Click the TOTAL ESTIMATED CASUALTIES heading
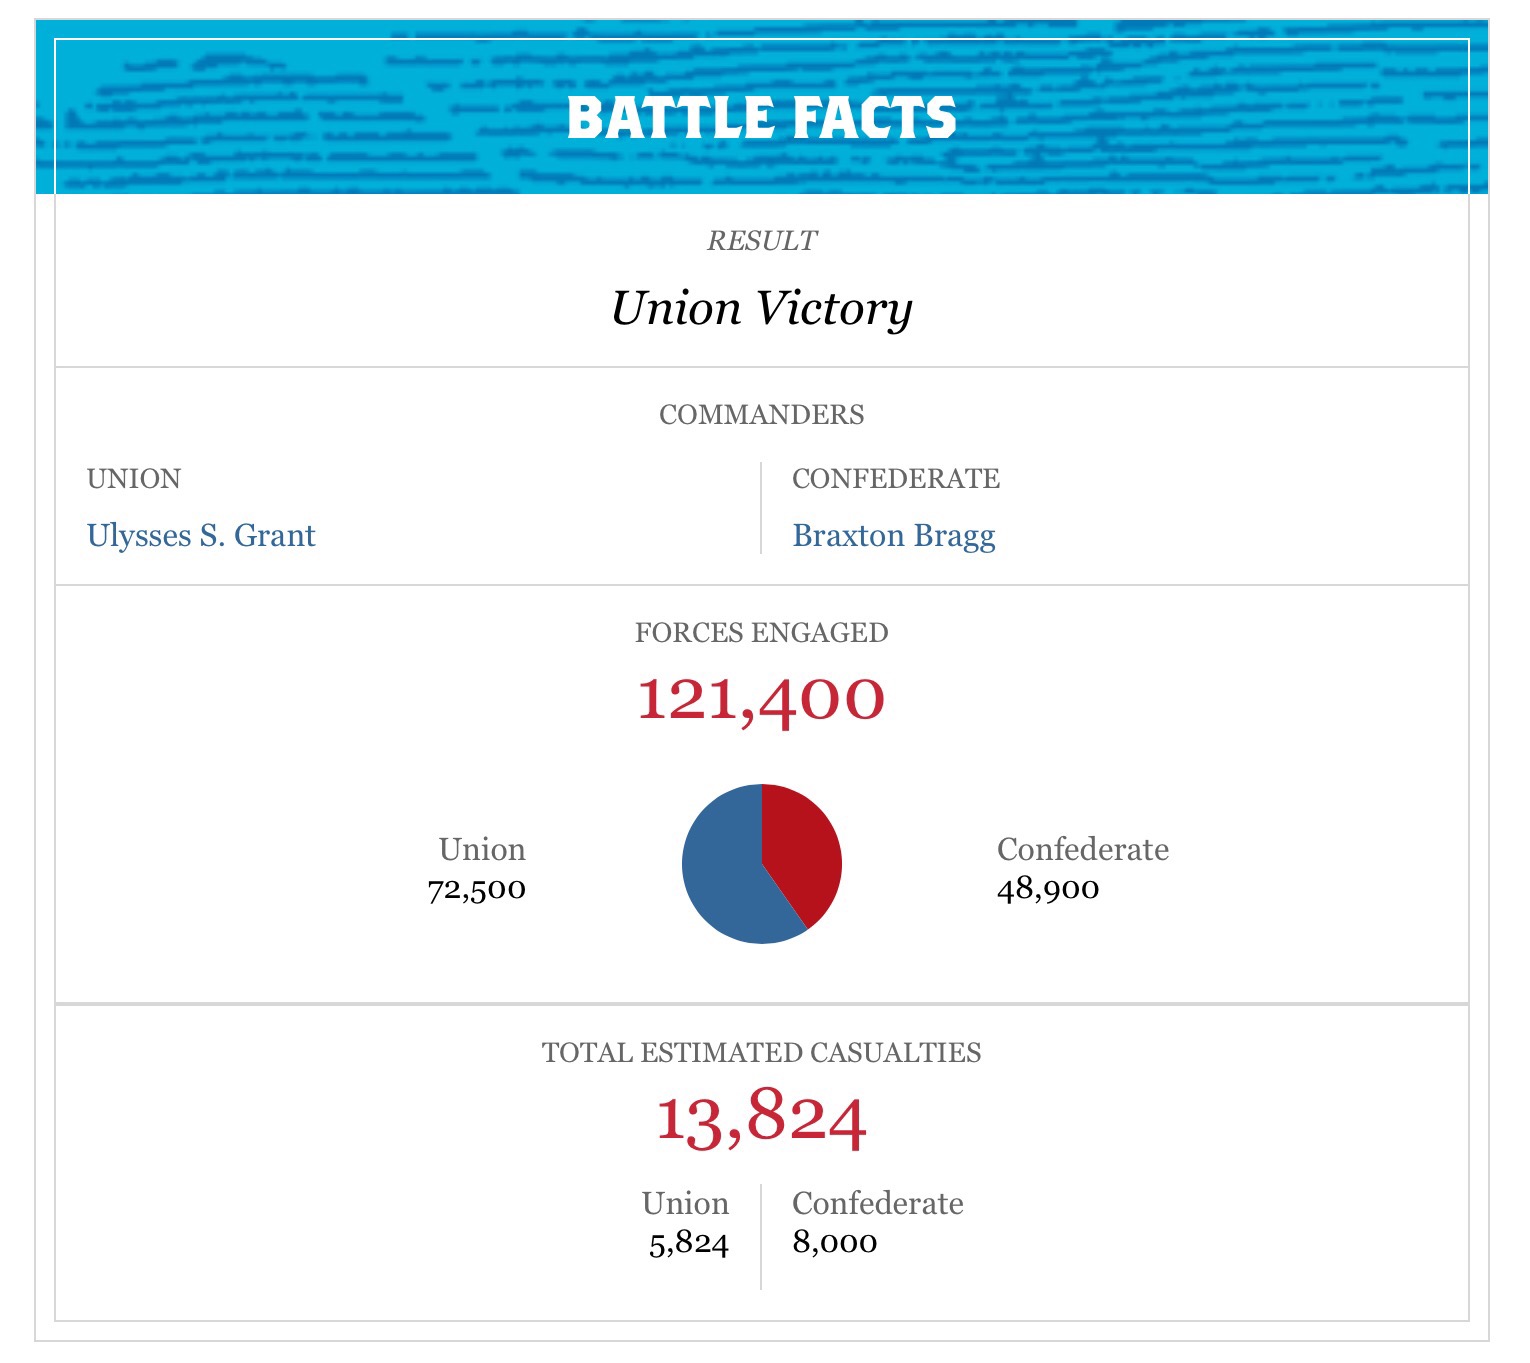Image resolution: width=1530 pixels, height=1363 pixels. pyautogui.click(x=762, y=1053)
